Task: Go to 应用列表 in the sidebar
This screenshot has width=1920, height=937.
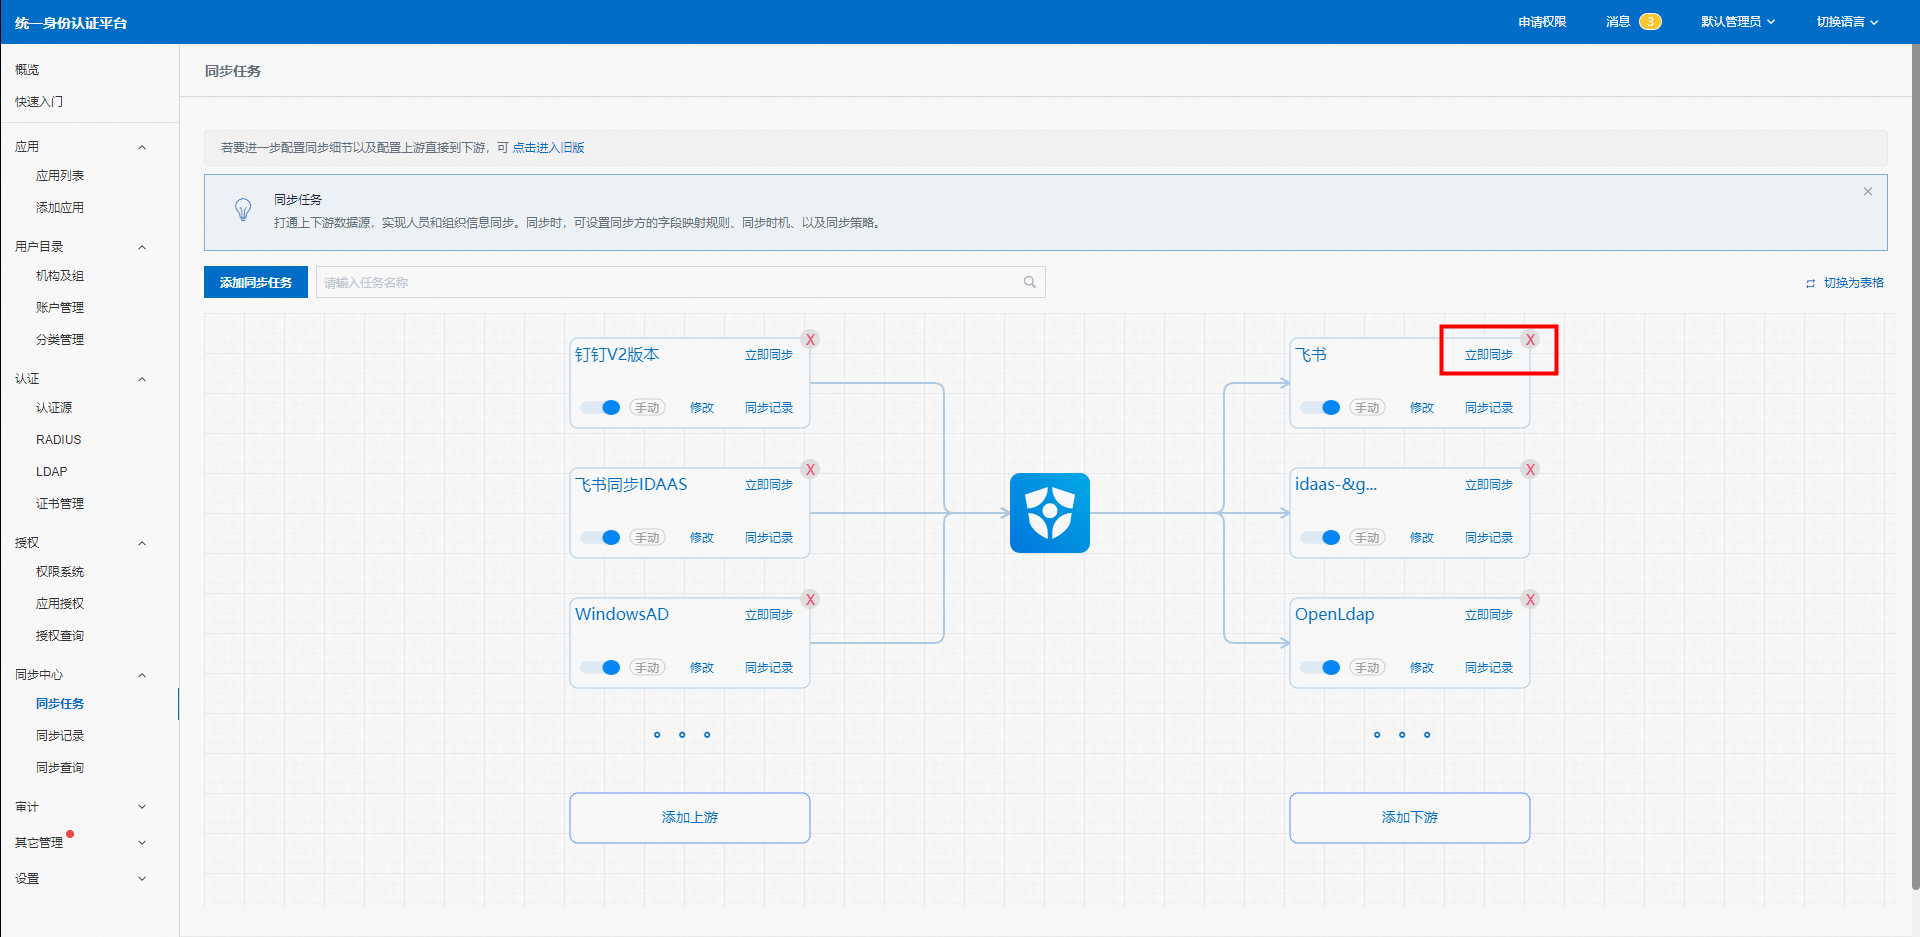Action: (60, 176)
